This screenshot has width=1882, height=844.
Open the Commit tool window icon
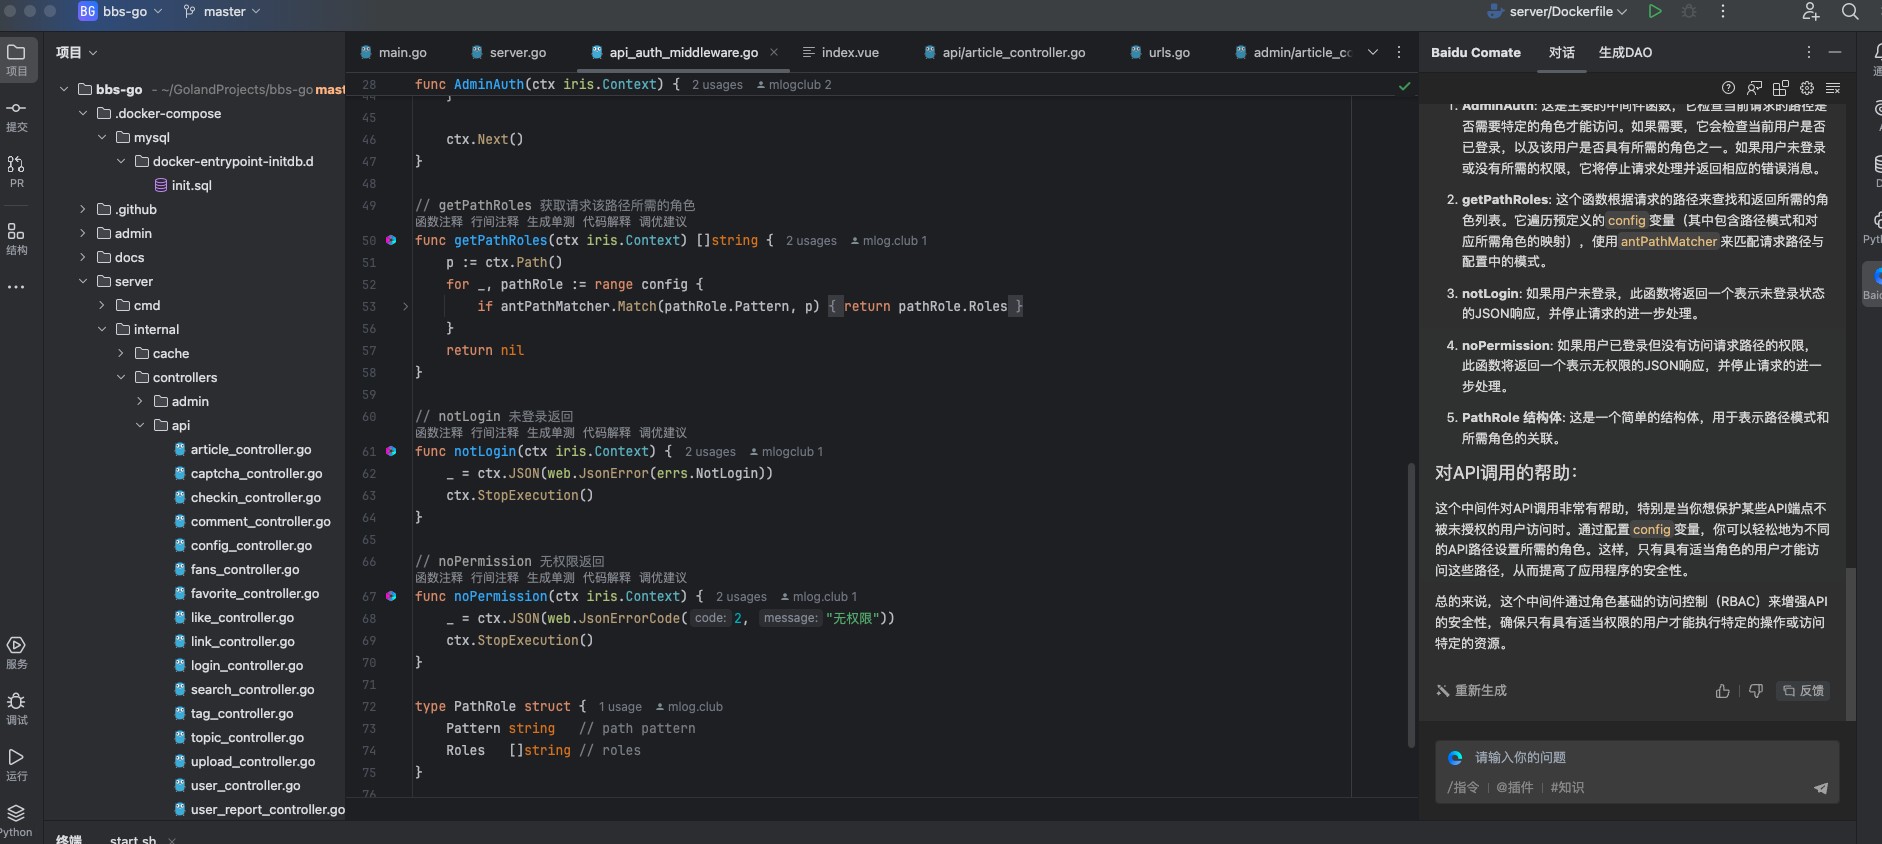tap(17, 115)
